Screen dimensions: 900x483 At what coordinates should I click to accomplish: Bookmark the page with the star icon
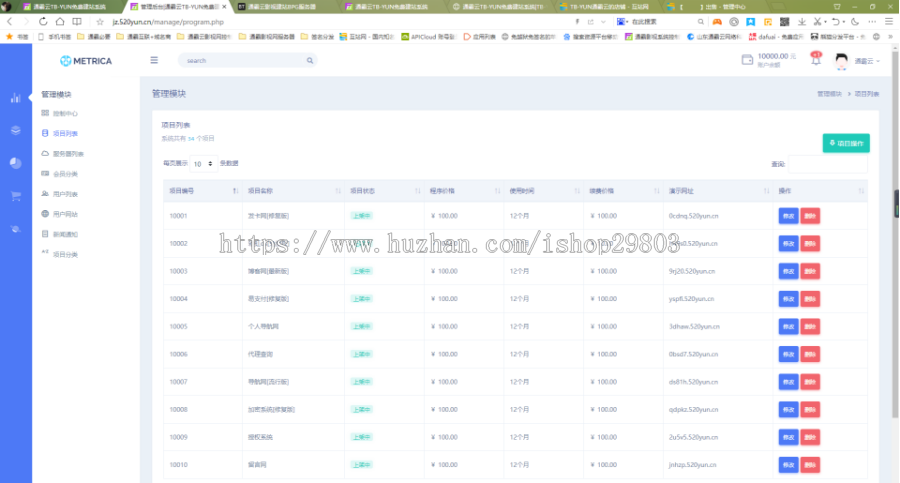[x=100, y=22]
